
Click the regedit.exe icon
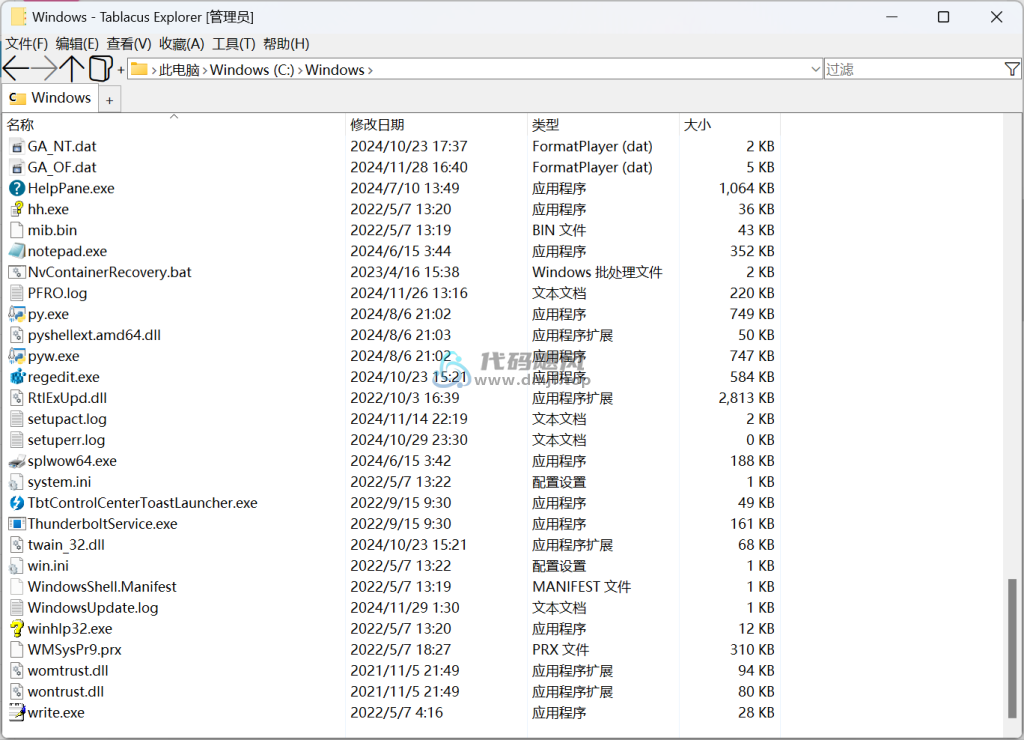17,377
